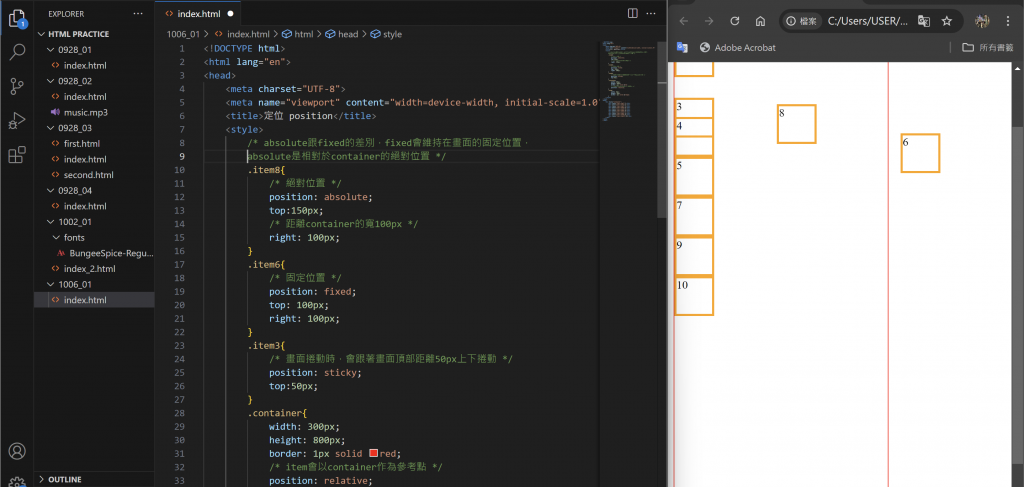The width and height of the screenshot is (1024, 487).
Task: Click box 8 in the browser page
Action: (796, 123)
